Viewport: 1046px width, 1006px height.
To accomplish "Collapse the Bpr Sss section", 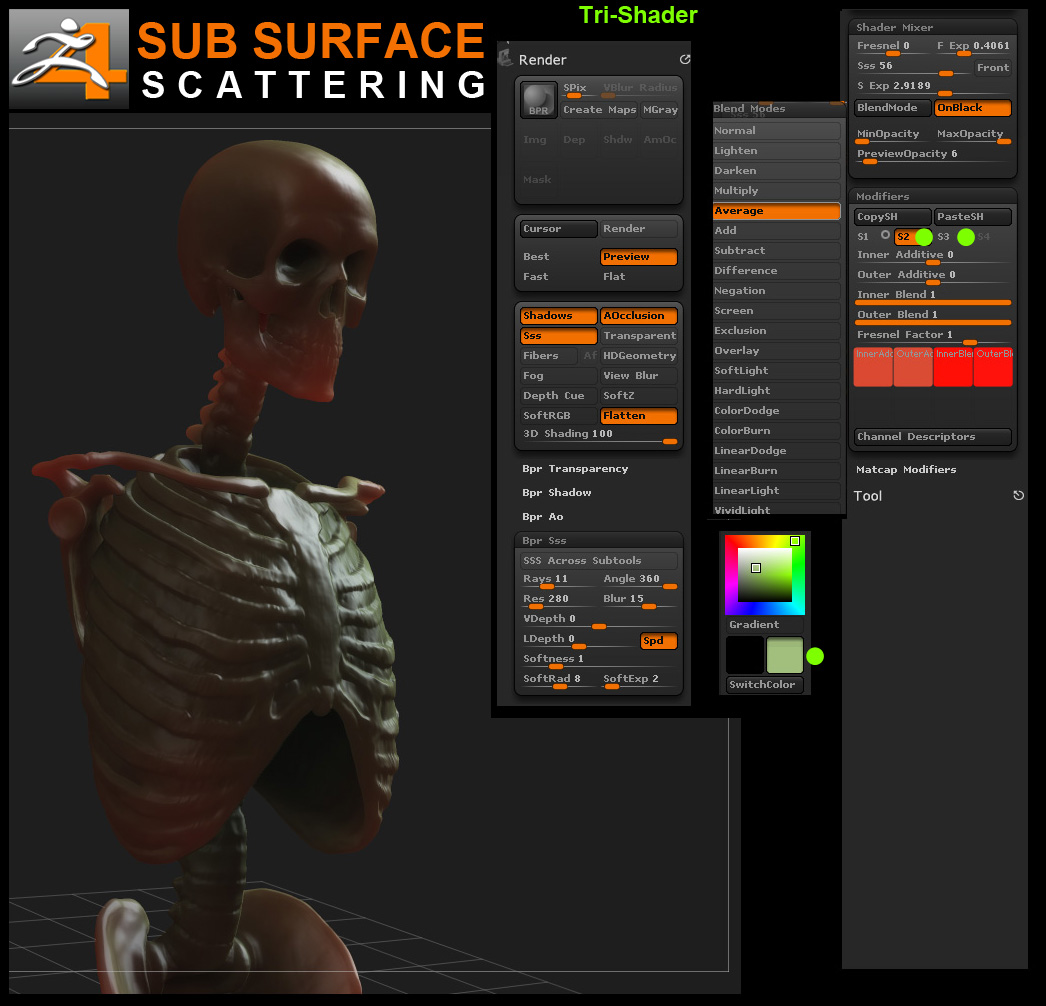I will pyautogui.click(x=544, y=540).
